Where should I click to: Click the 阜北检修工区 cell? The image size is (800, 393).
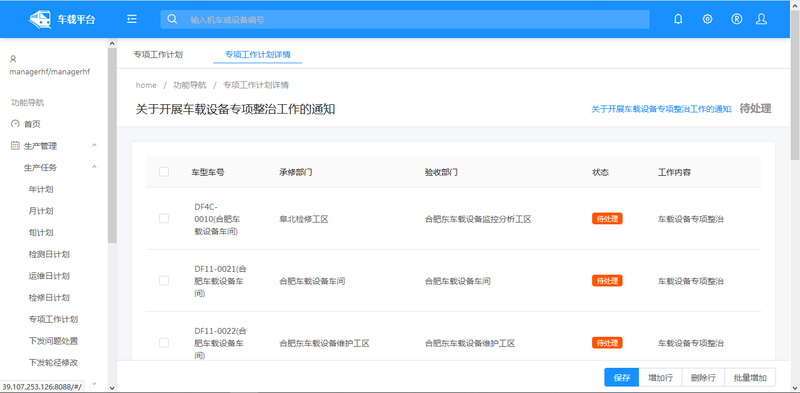click(x=304, y=219)
